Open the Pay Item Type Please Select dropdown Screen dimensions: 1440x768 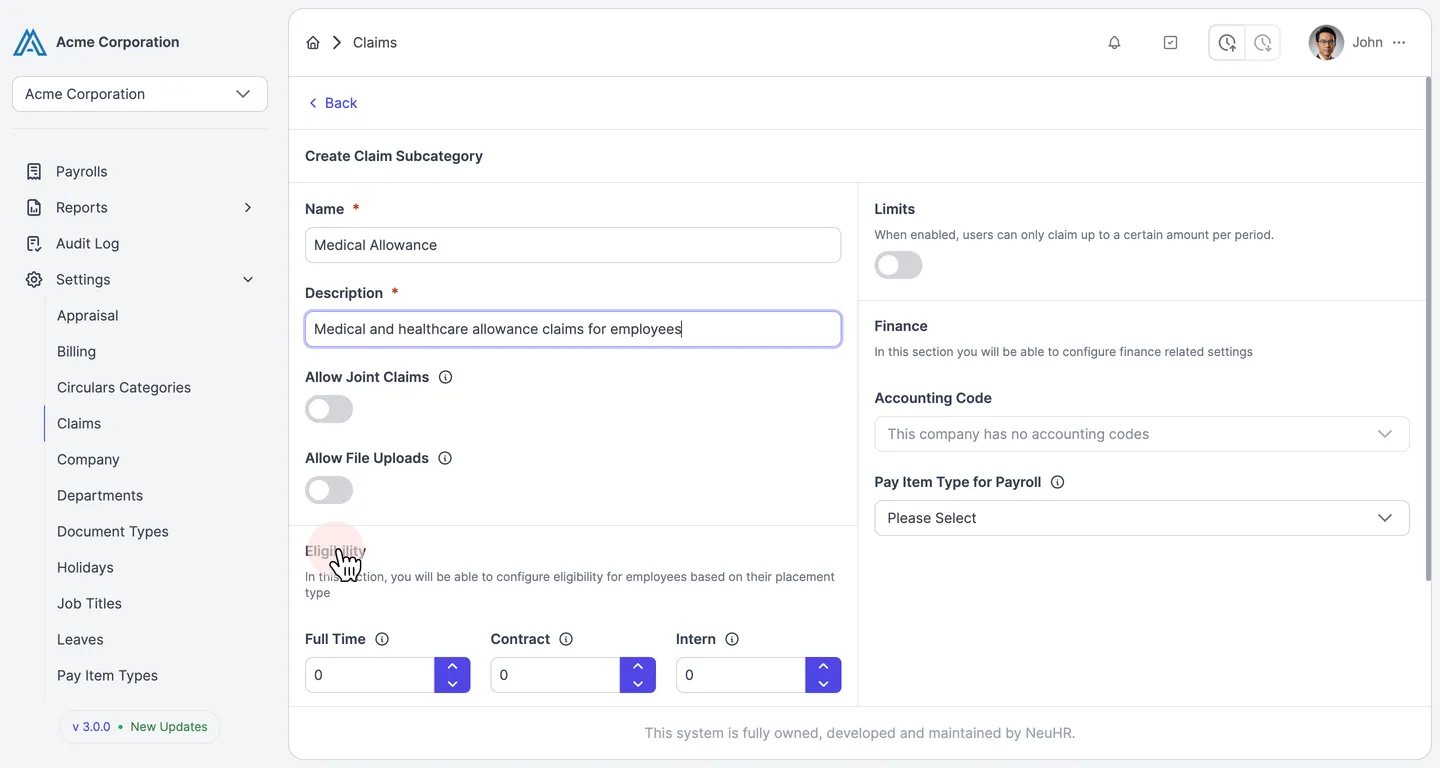click(x=1142, y=518)
